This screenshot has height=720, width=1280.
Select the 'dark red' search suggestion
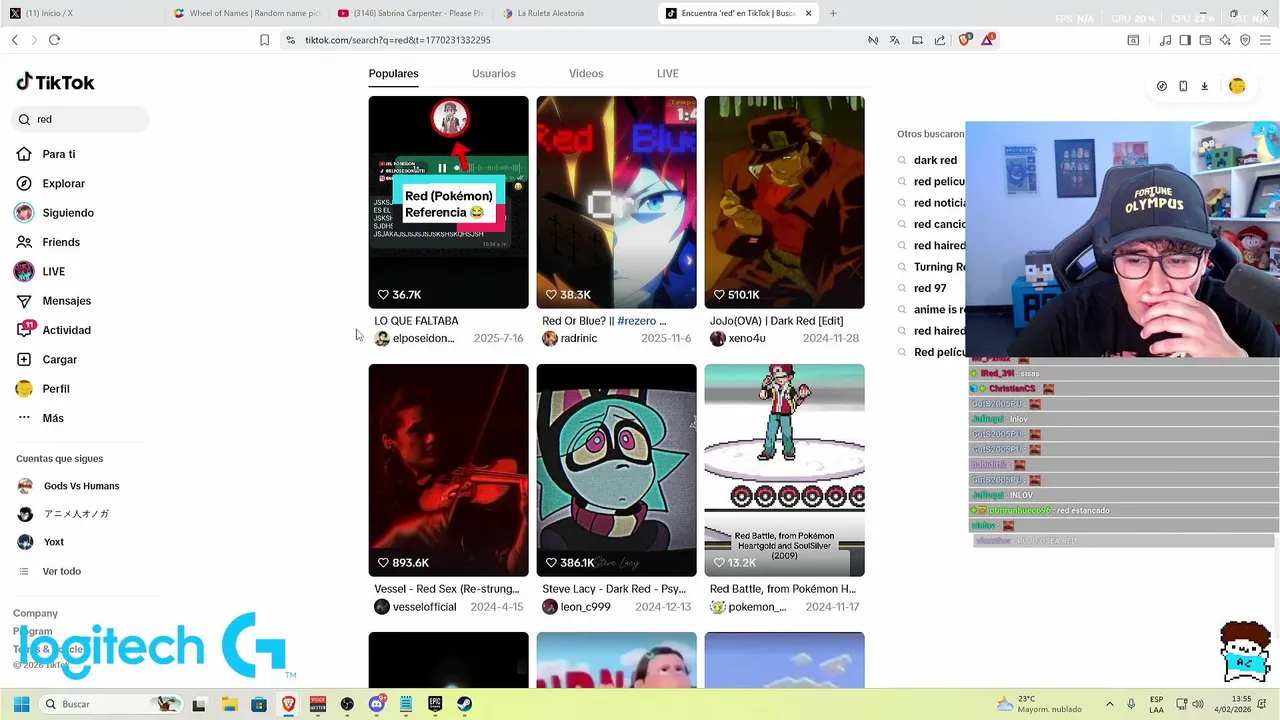tap(935, 160)
